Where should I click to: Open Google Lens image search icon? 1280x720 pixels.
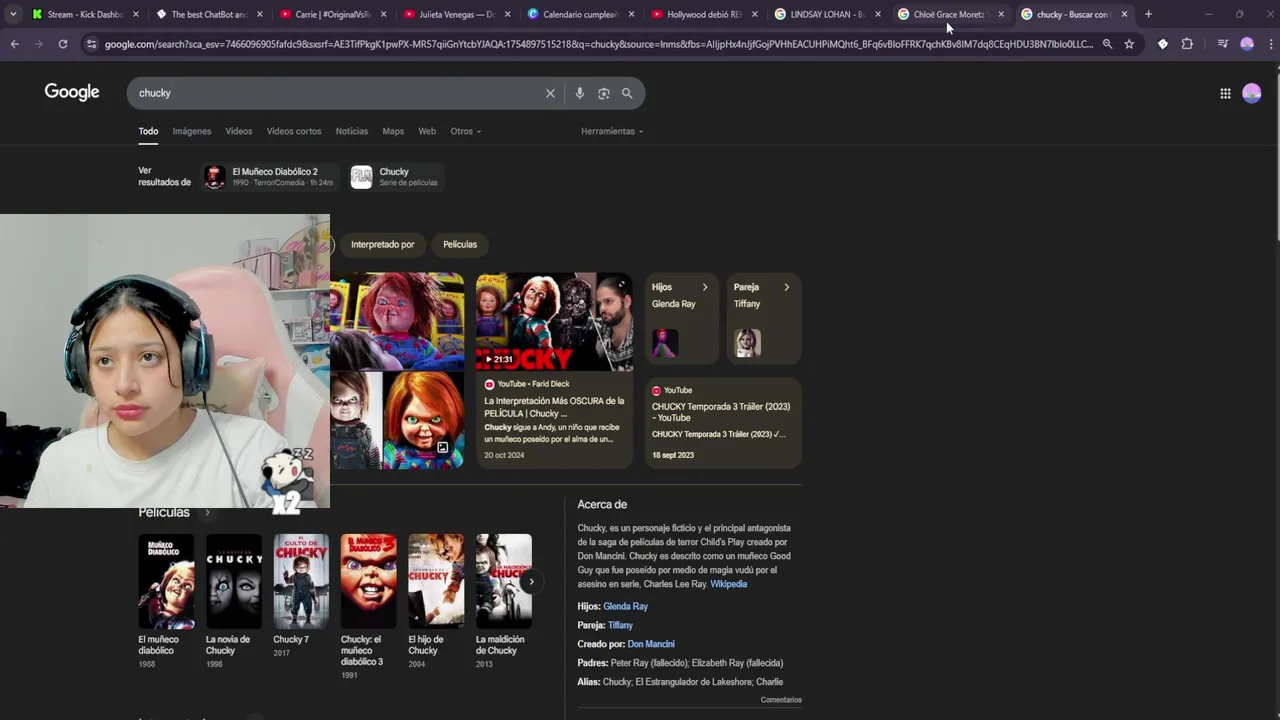603,93
